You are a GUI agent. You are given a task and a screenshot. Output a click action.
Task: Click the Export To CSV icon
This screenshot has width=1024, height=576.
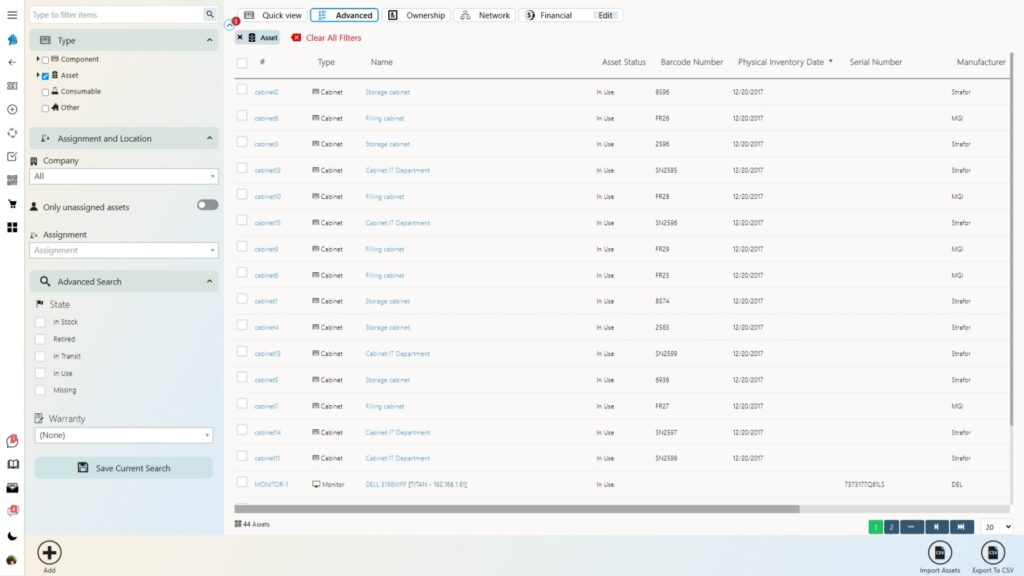pos(992,553)
